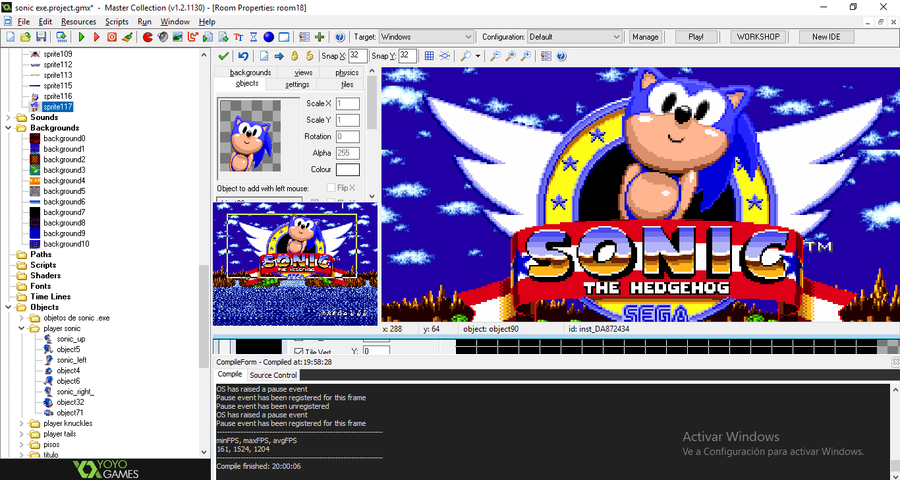Open extension packages with green plus icon
The width and height of the screenshot is (900, 480).
coord(320,37)
